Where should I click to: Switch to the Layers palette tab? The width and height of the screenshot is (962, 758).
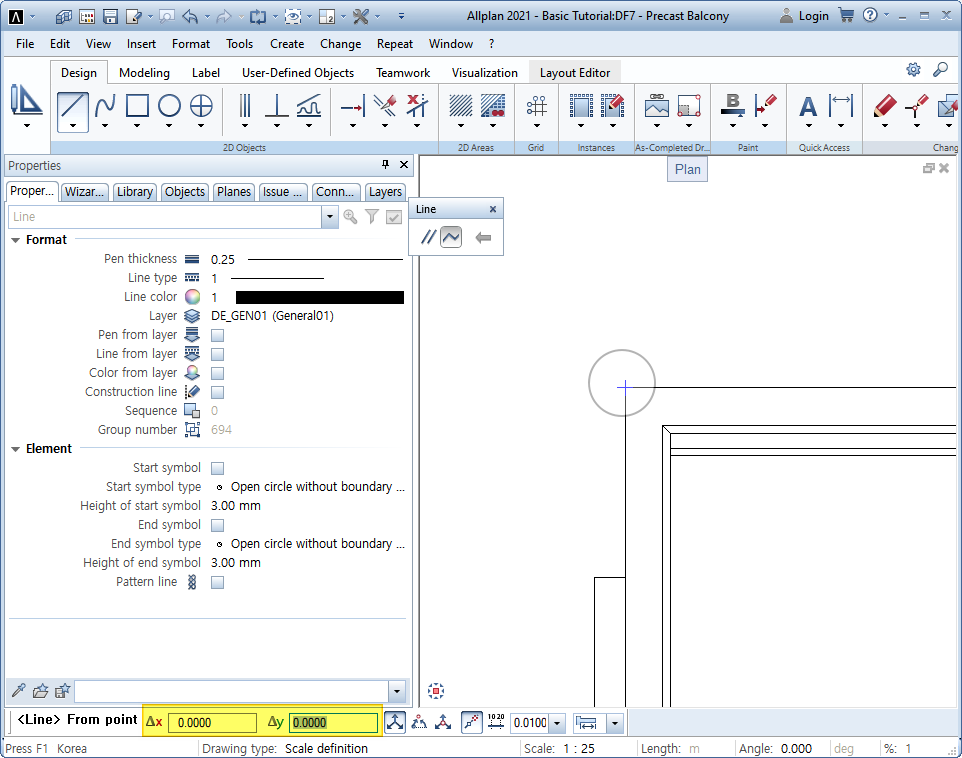click(385, 192)
